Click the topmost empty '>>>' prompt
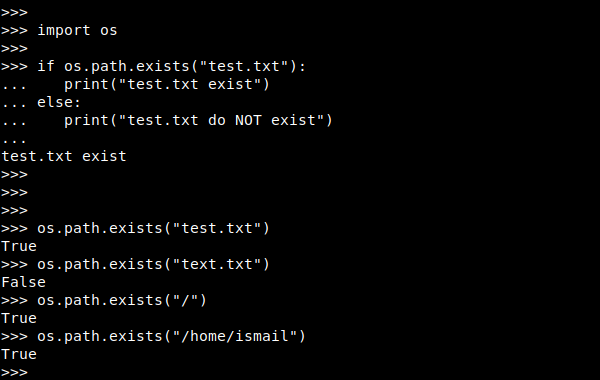This screenshot has height=380, width=600. coord(15,12)
